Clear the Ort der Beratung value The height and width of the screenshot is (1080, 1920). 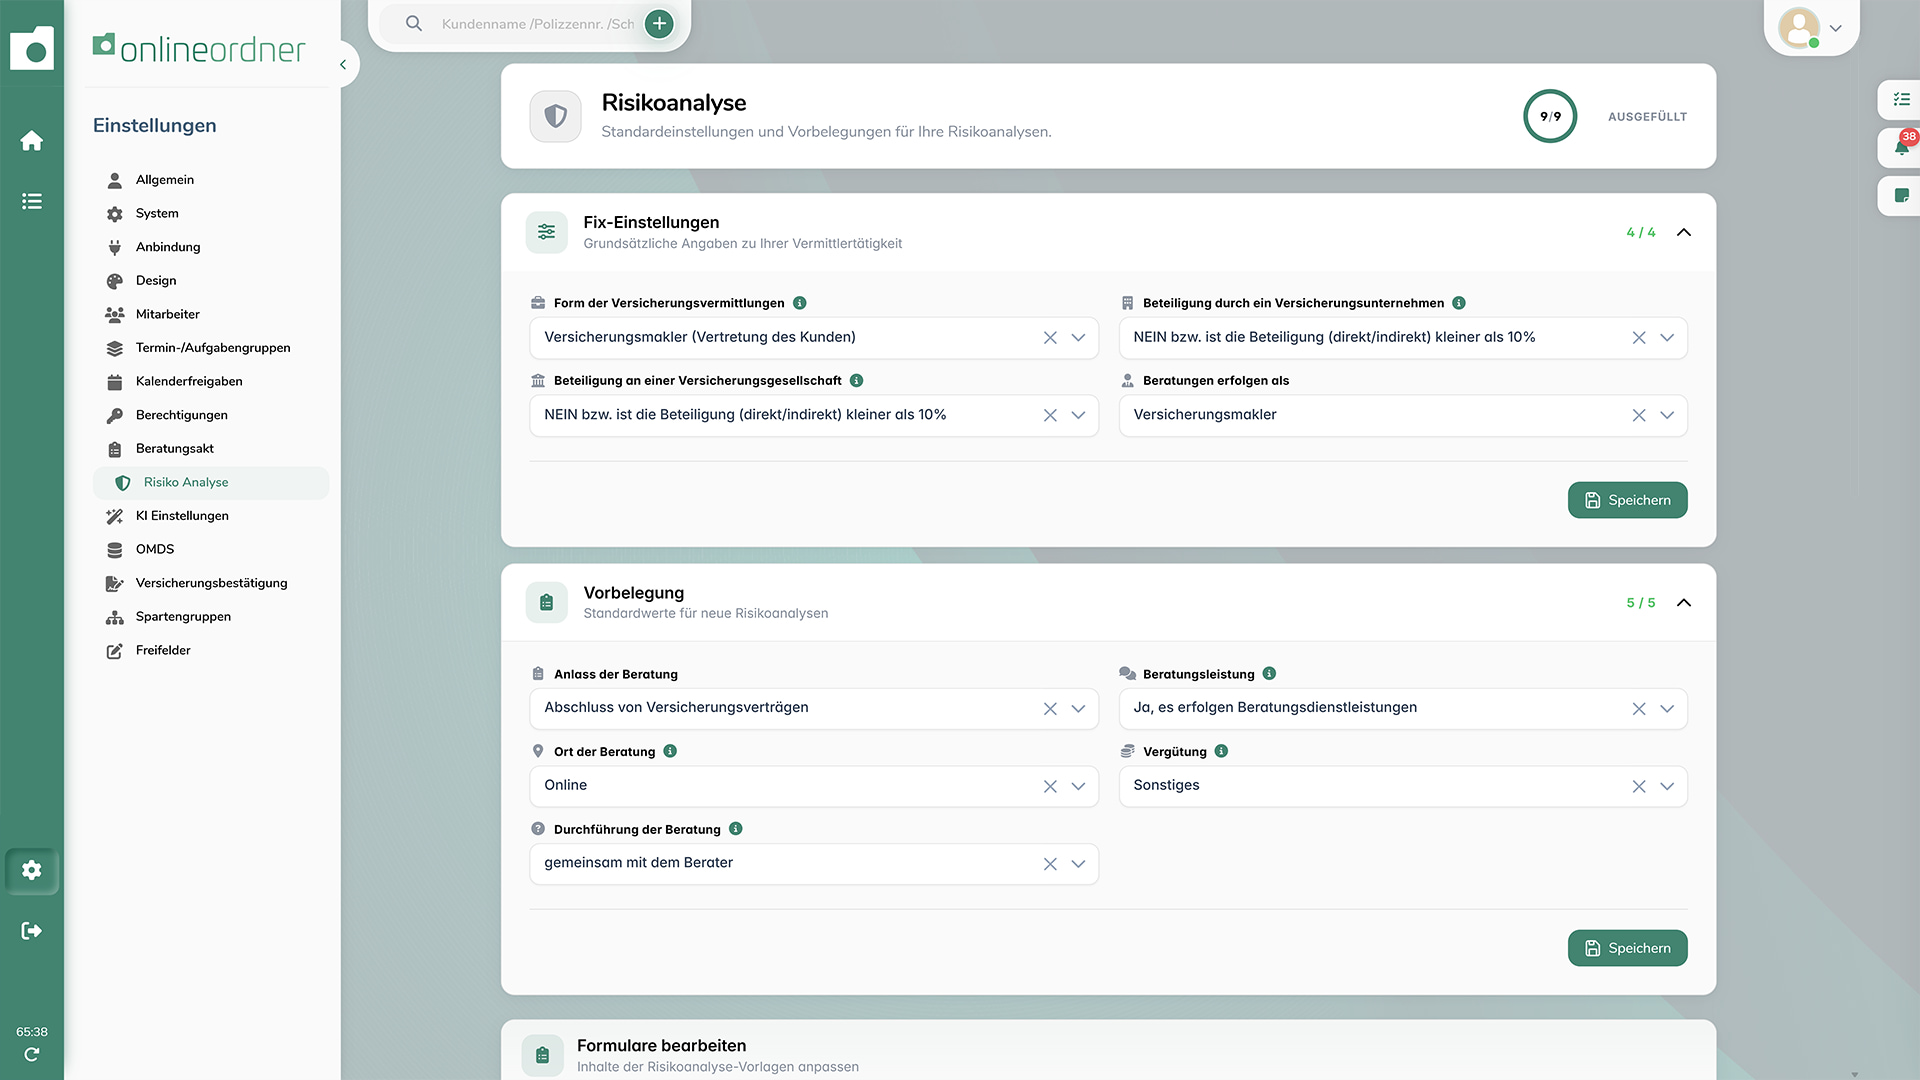pyautogui.click(x=1050, y=786)
